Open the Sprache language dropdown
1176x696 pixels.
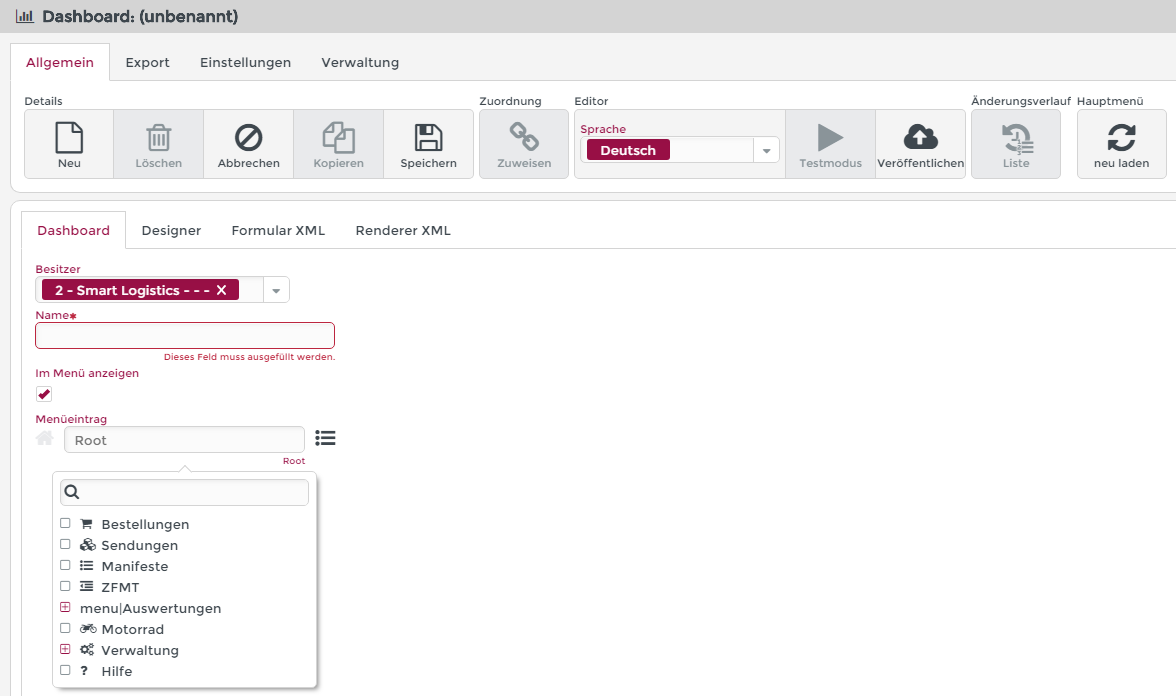(x=766, y=150)
